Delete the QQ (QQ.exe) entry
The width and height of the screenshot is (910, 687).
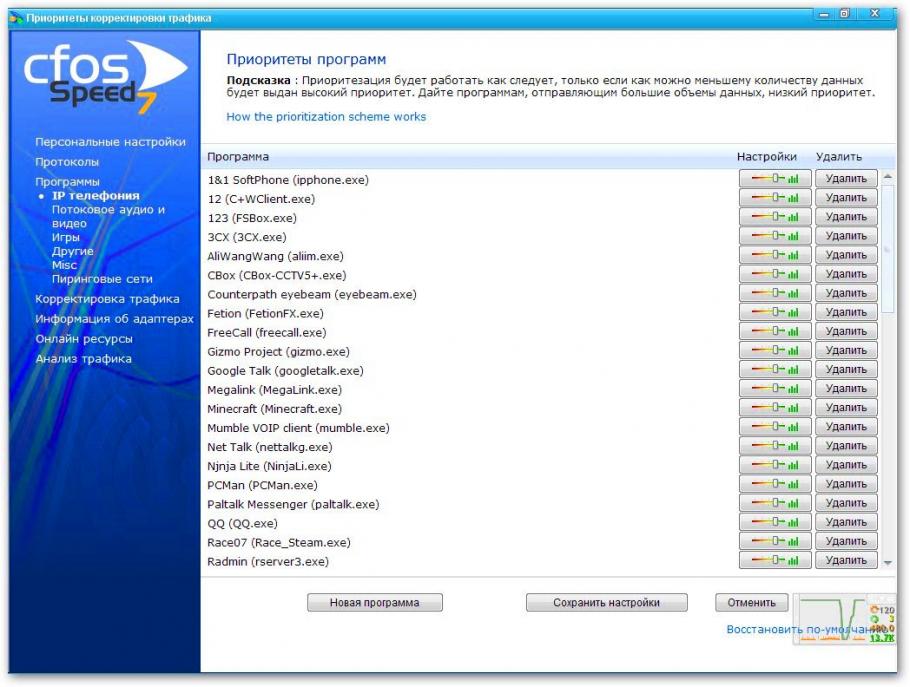click(x=846, y=522)
